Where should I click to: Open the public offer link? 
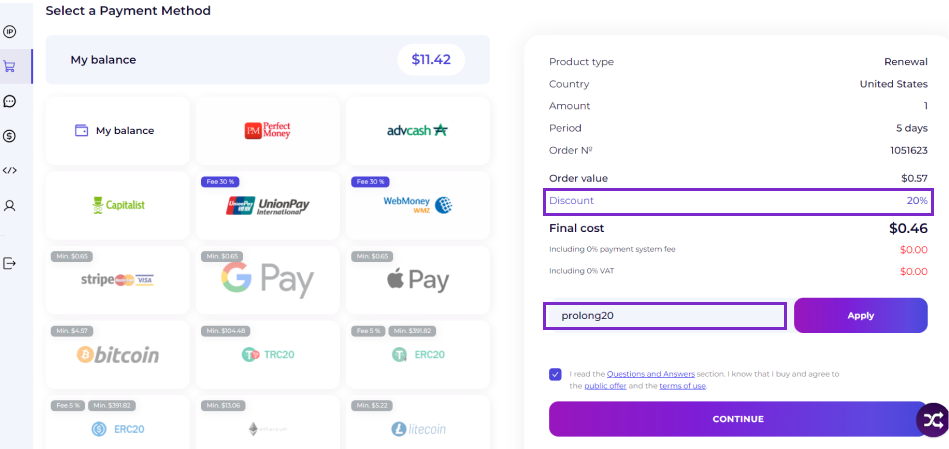pos(605,385)
